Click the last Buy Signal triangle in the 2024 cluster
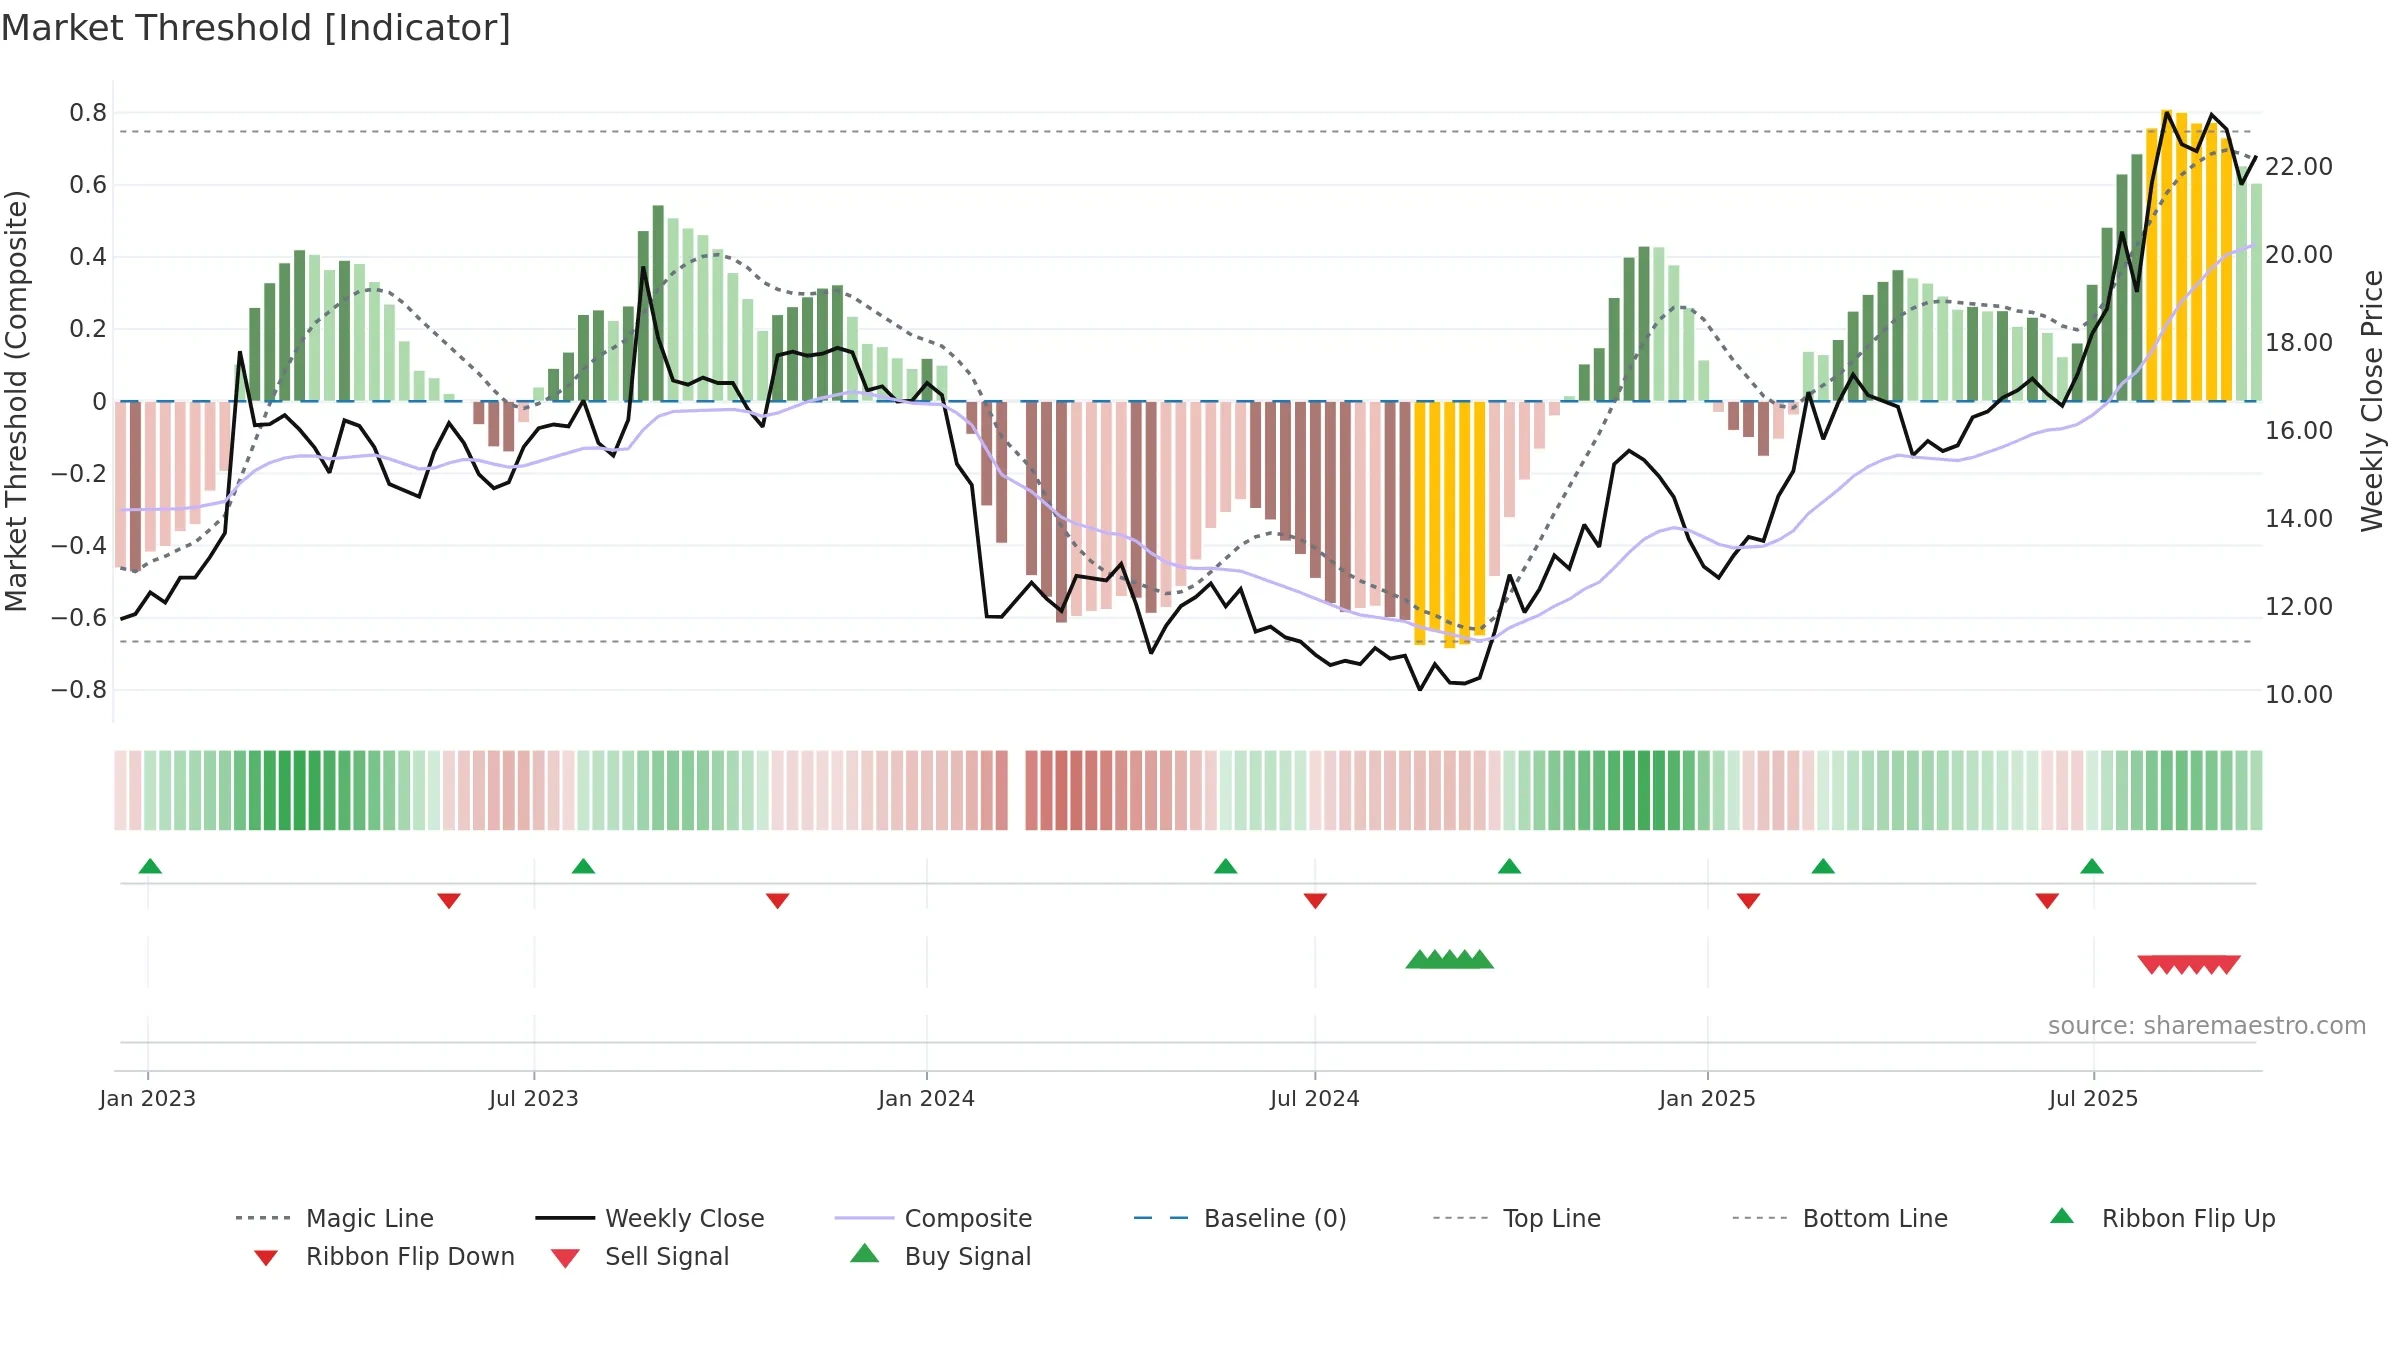This screenshot has height=1350, width=2400. coord(1481,960)
